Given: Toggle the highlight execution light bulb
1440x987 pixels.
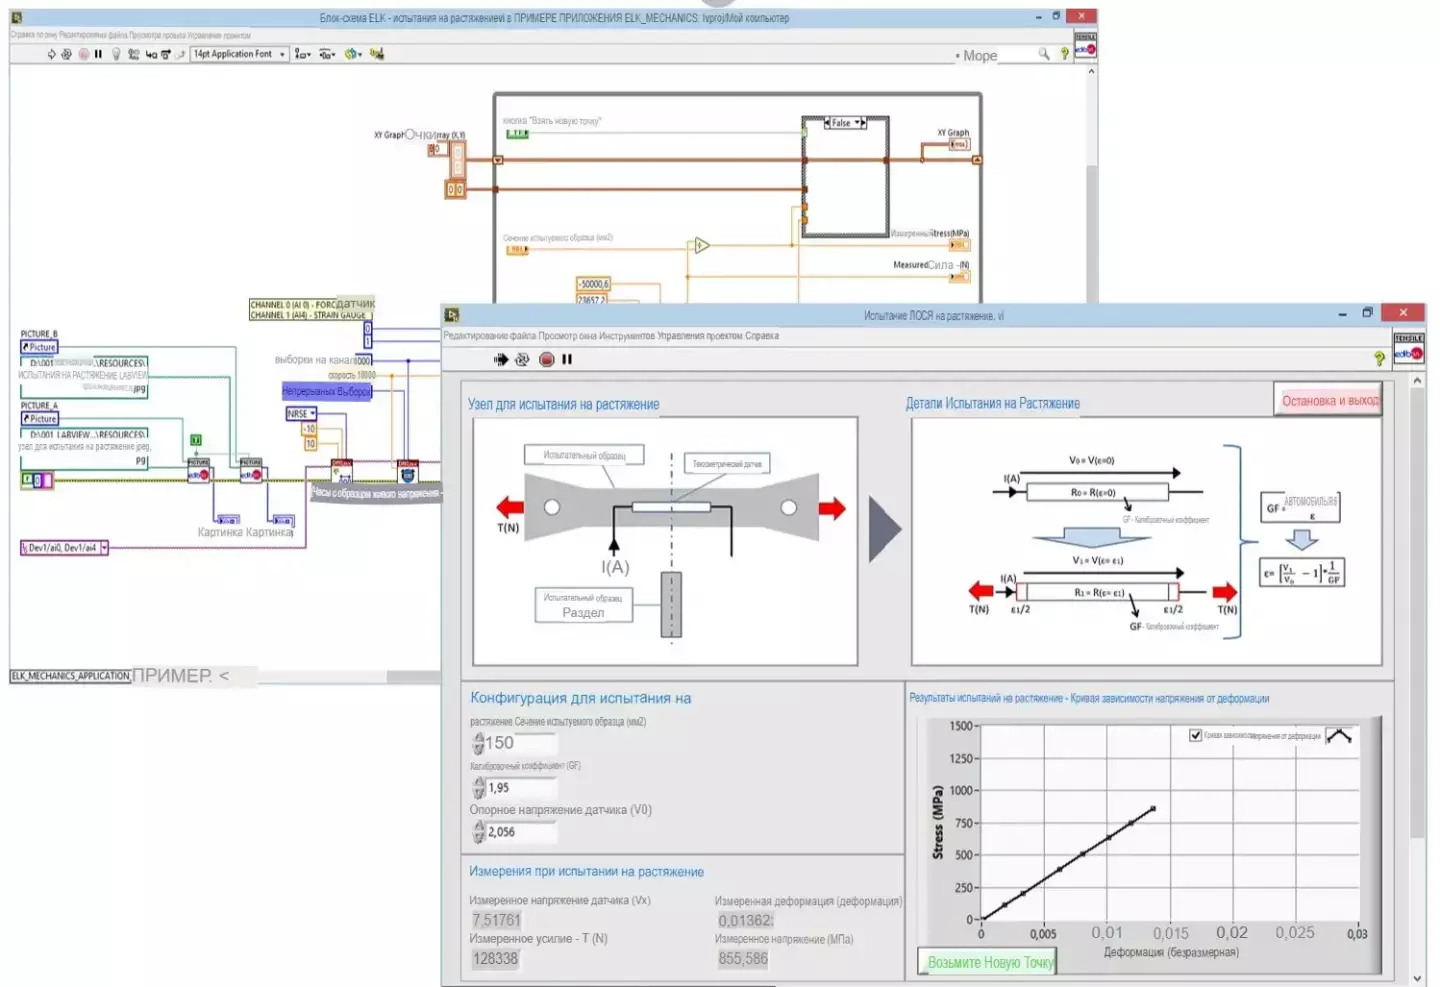Looking at the screenshot, I should coord(116,54).
